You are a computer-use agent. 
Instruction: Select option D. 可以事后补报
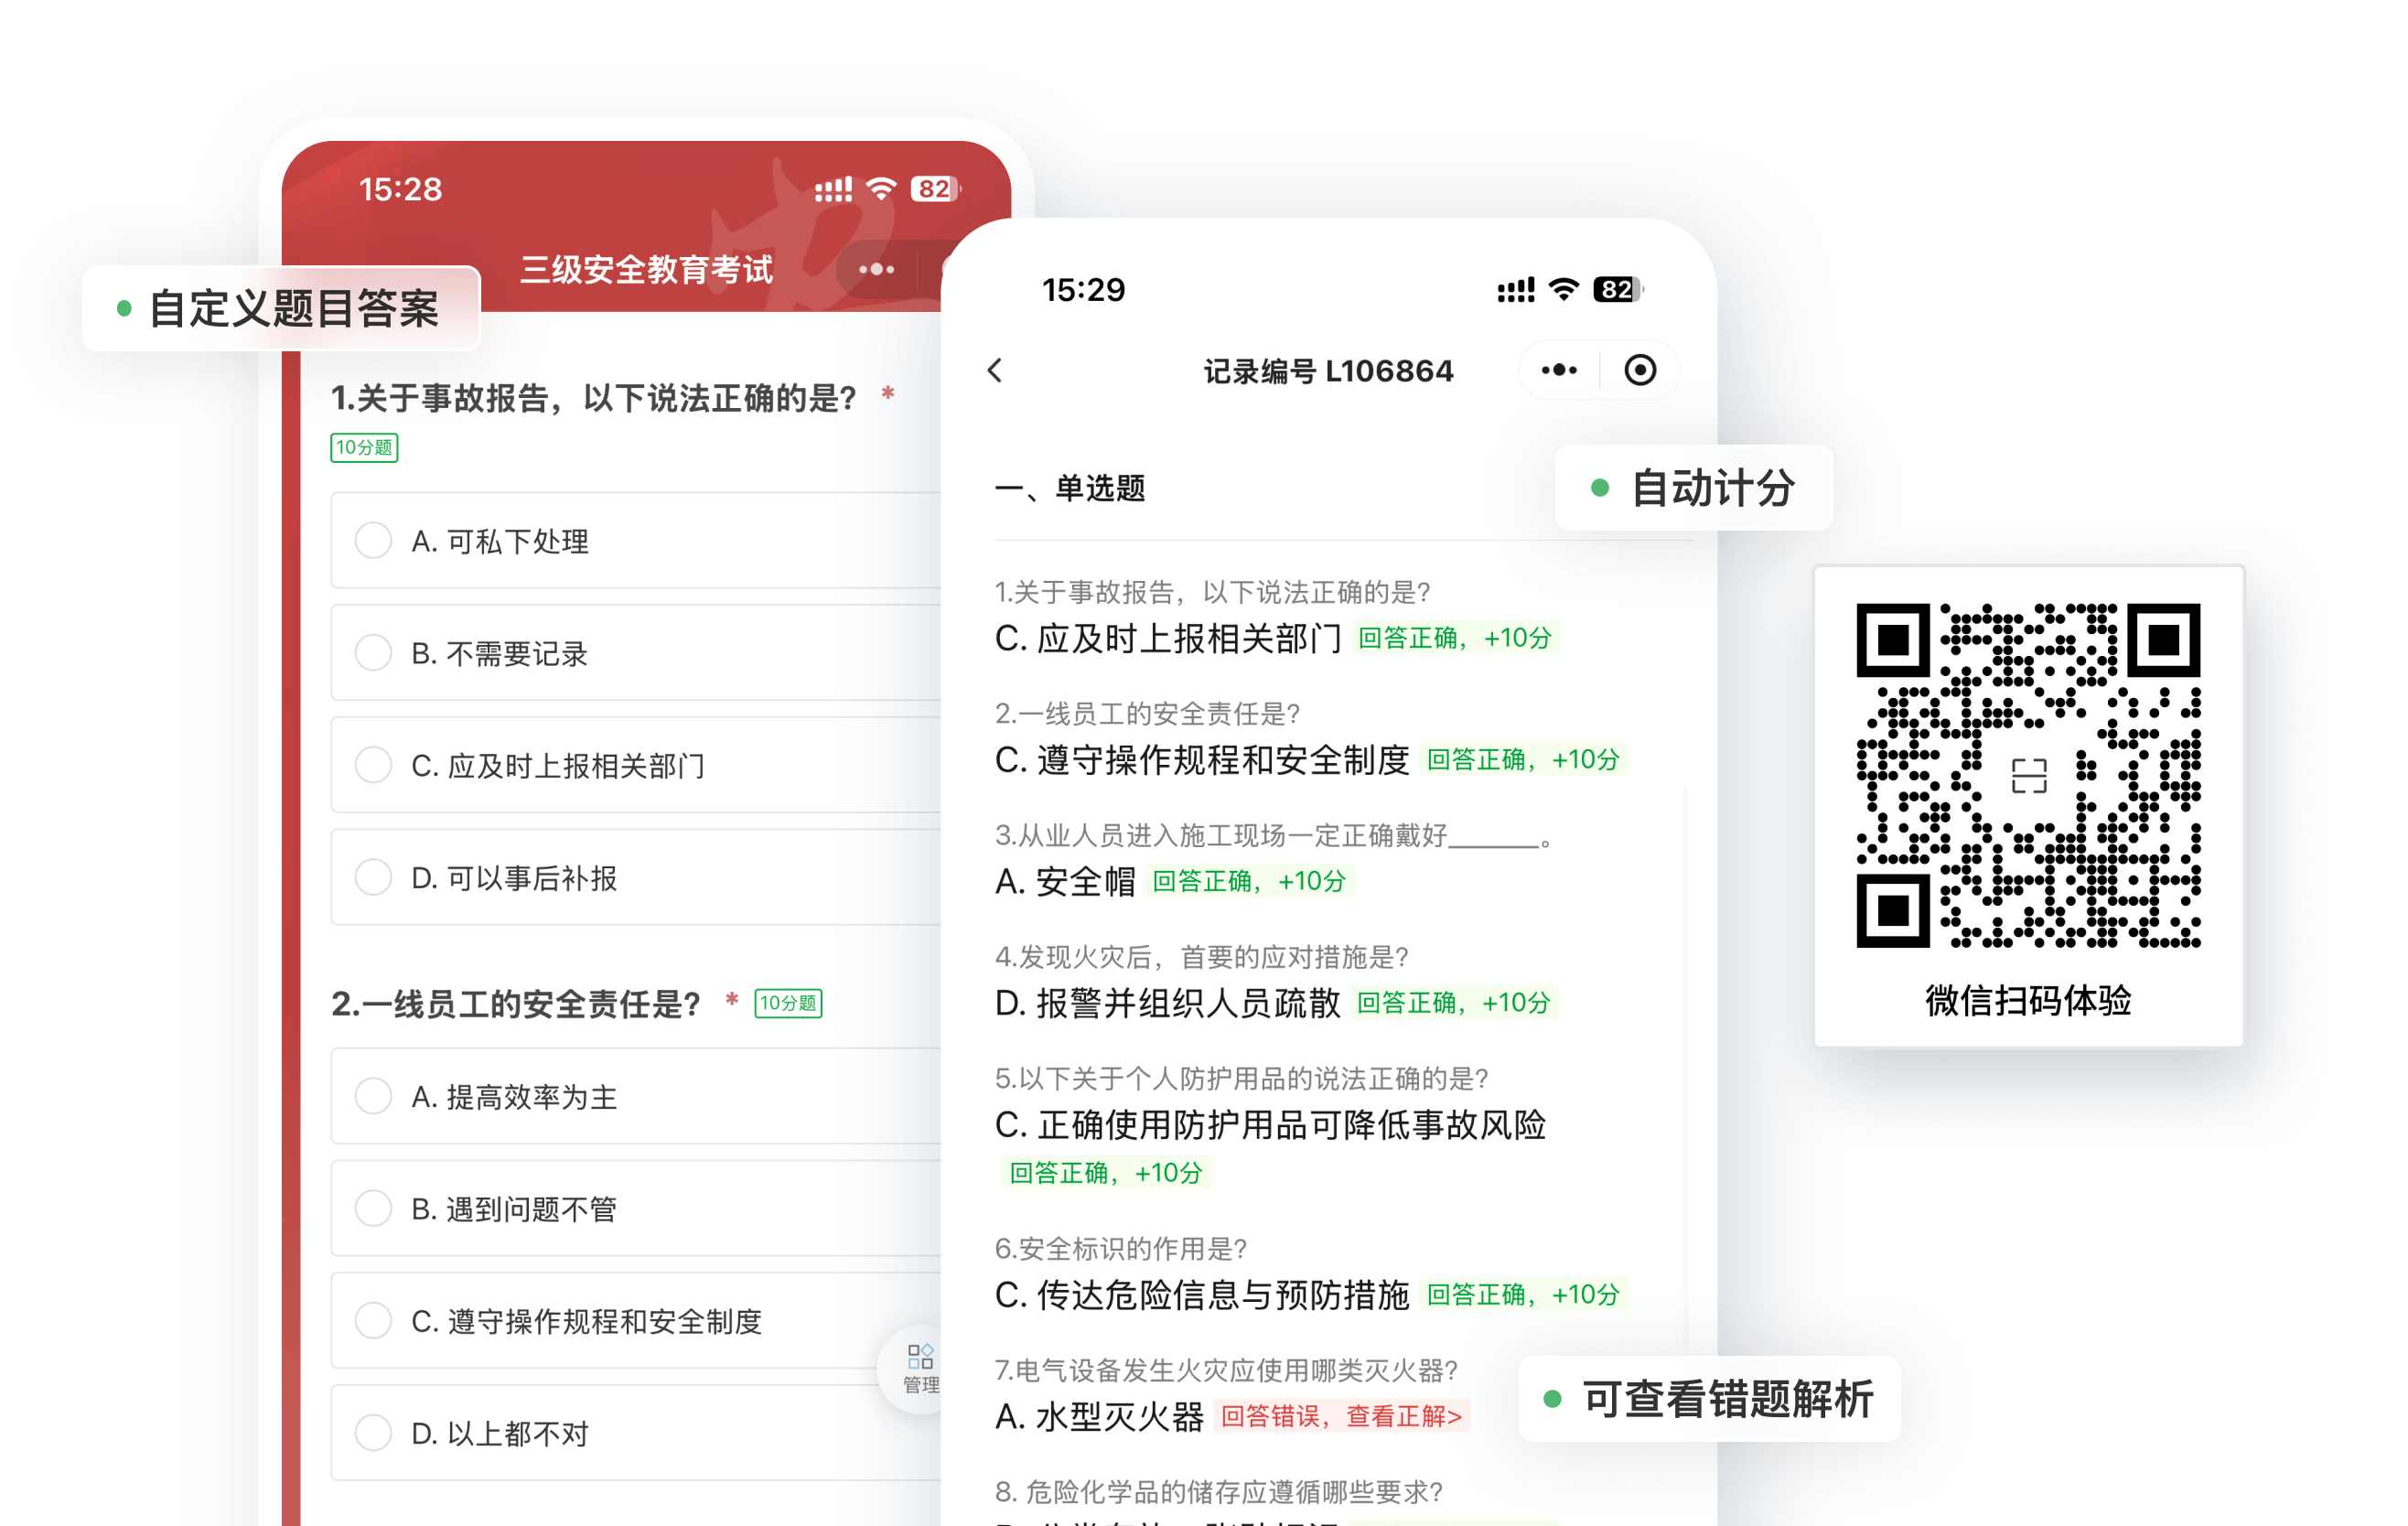(x=636, y=877)
